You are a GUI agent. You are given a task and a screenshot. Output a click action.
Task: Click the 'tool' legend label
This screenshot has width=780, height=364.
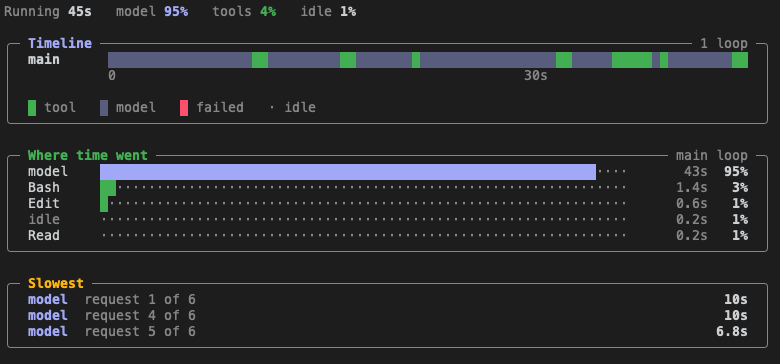click(60, 108)
